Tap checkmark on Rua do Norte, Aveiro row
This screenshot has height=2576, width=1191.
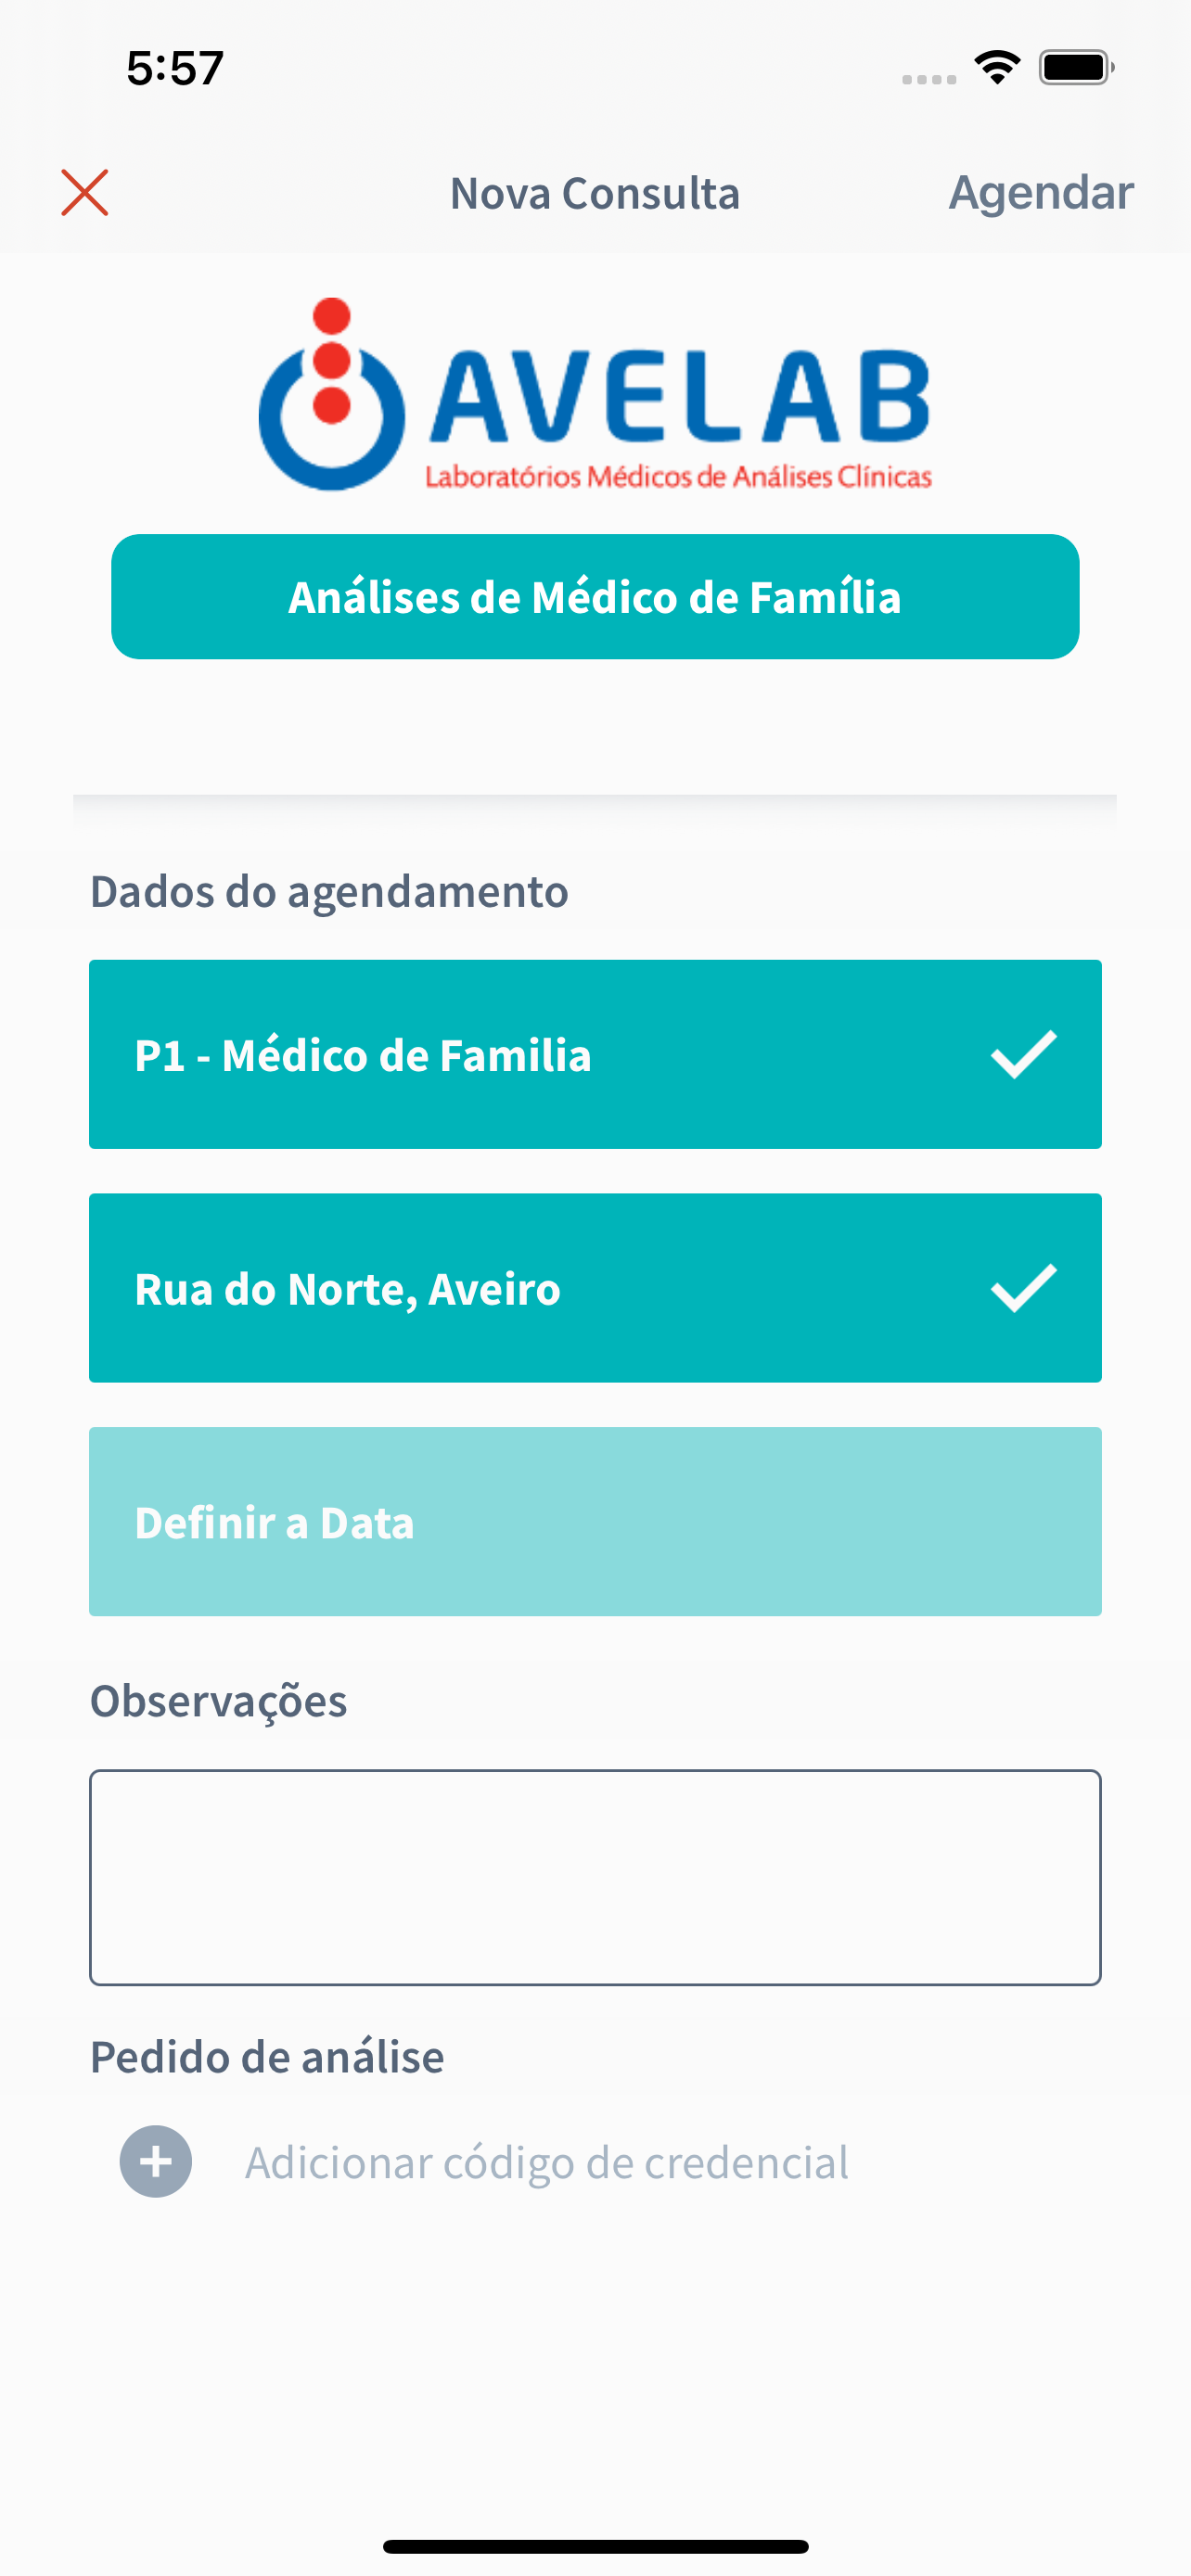tap(1024, 1288)
